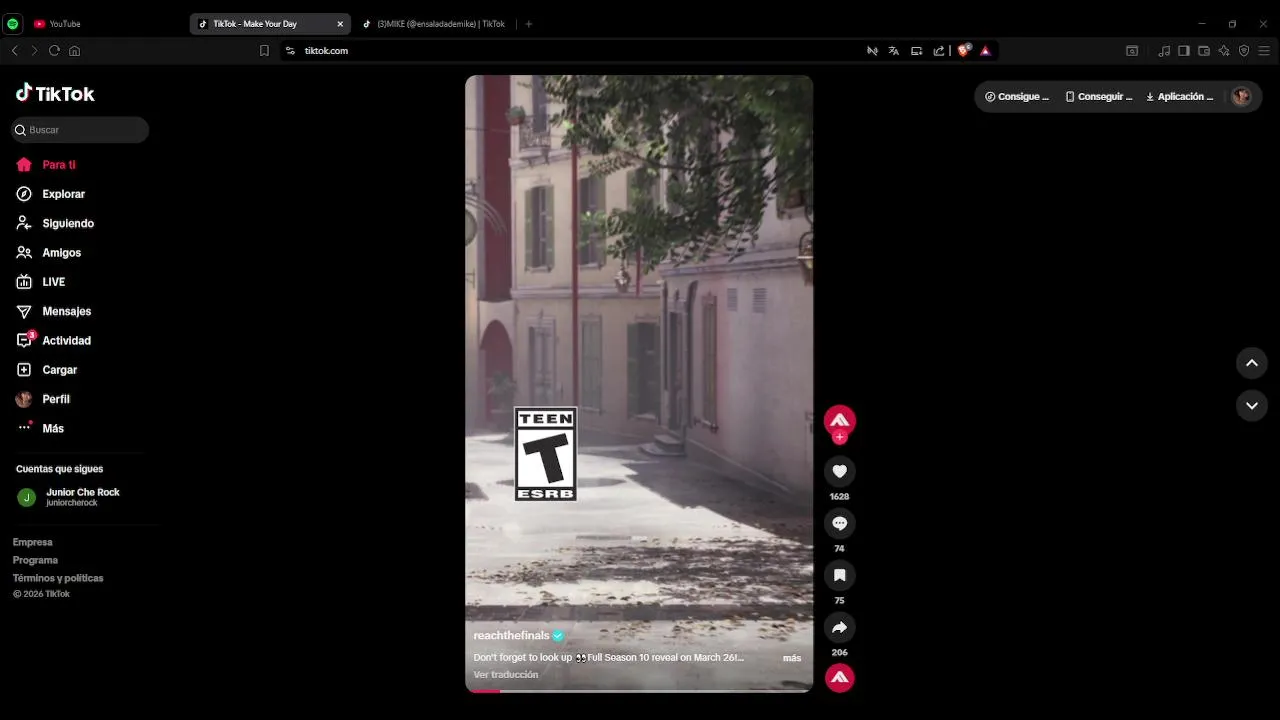Open the spinning sound disc icon

click(x=839, y=678)
